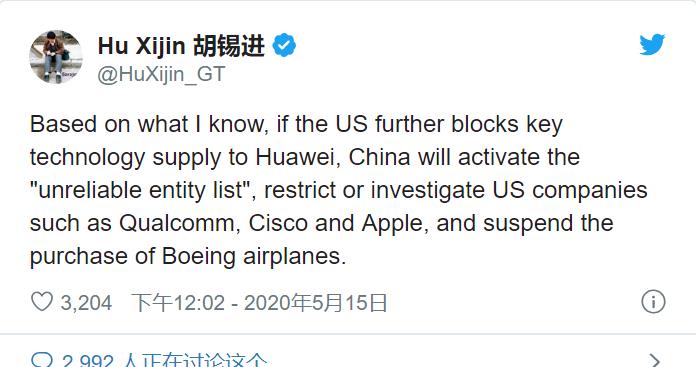Visit the @HuXijin_GT handle link
696x367 pixels.
point(161,74)
